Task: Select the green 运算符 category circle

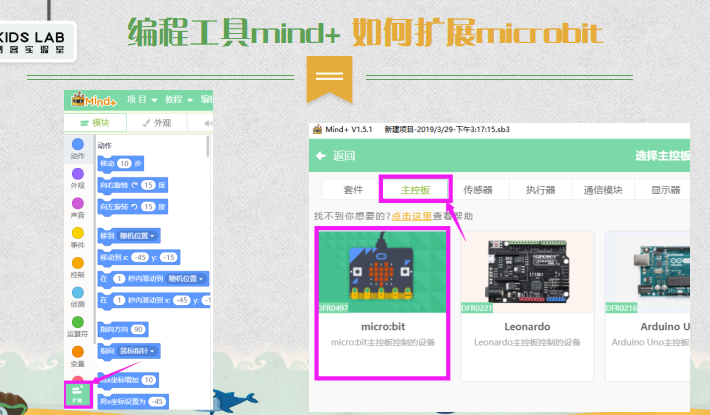Action: click(78, 322)
